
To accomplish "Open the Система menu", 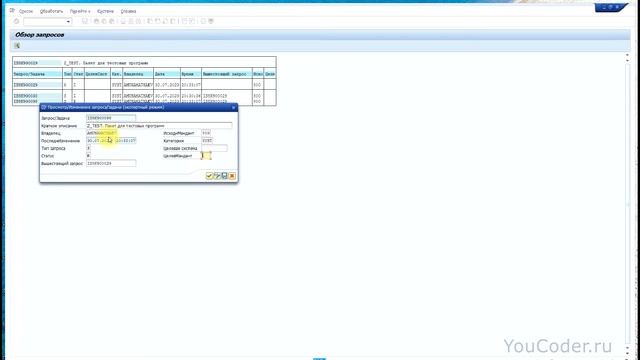I will 105,11.
